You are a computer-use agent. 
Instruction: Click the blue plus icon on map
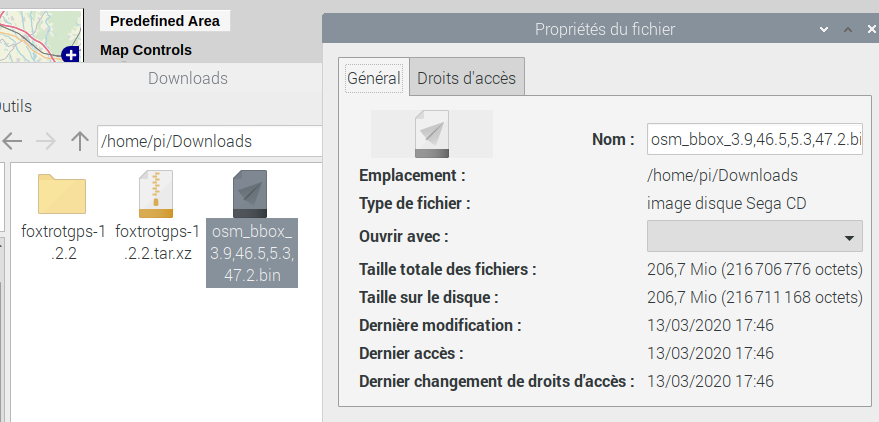point(70,55)
